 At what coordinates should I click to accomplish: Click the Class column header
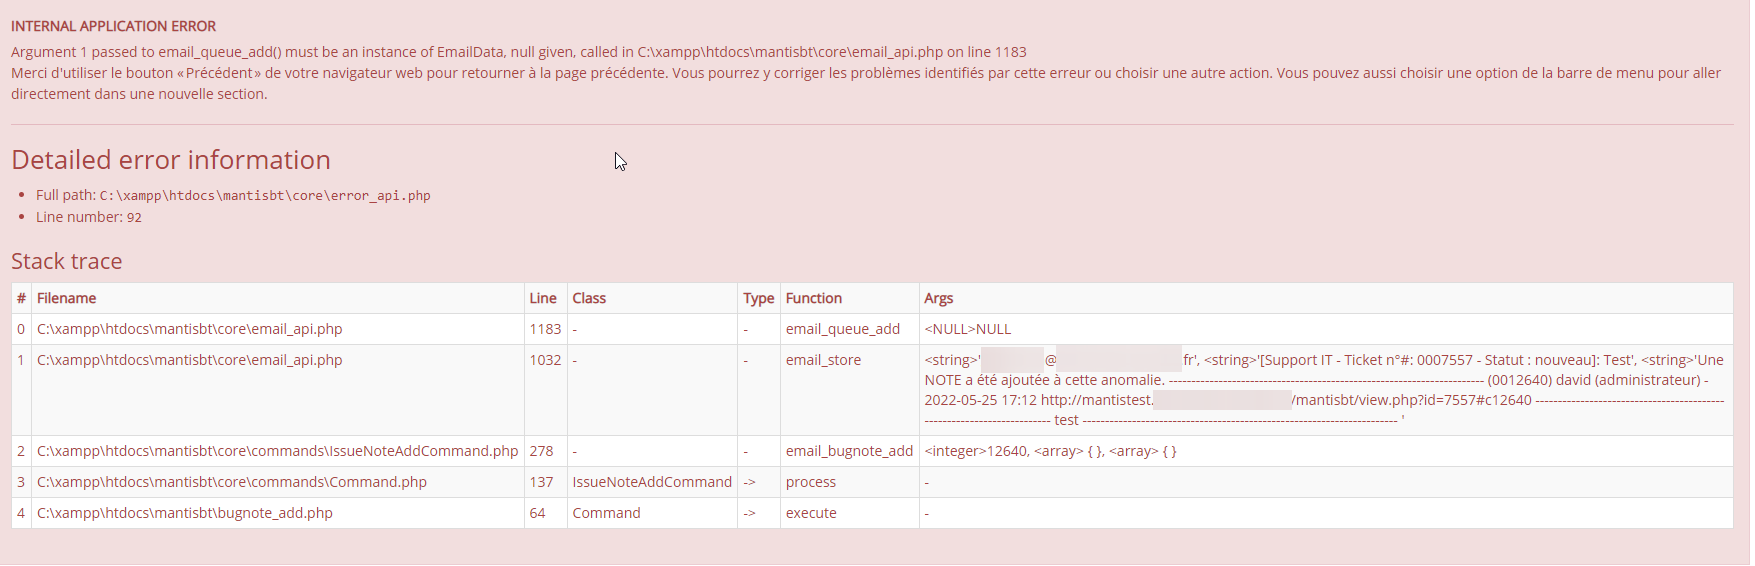[x=589, y=298]
